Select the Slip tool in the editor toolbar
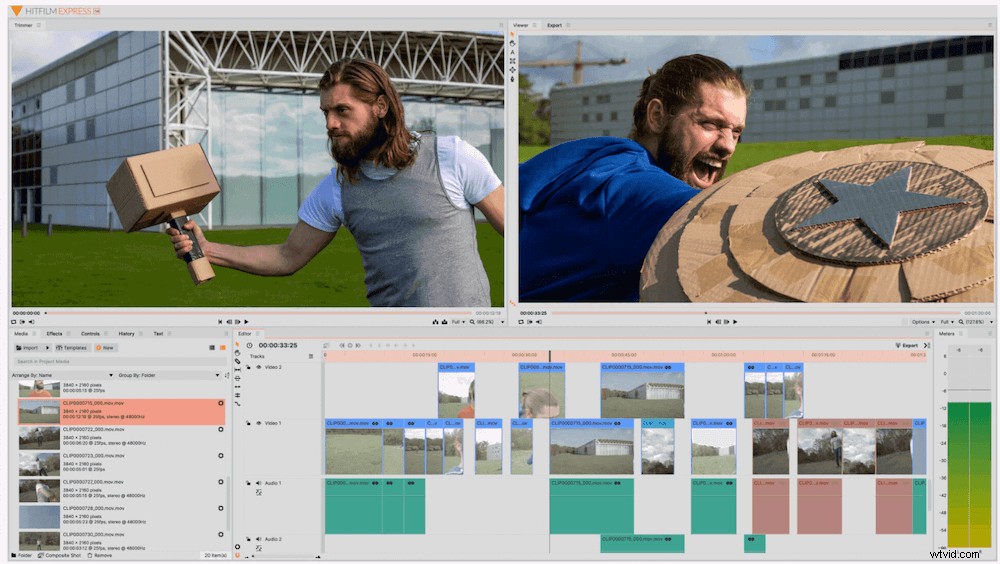 237,370
